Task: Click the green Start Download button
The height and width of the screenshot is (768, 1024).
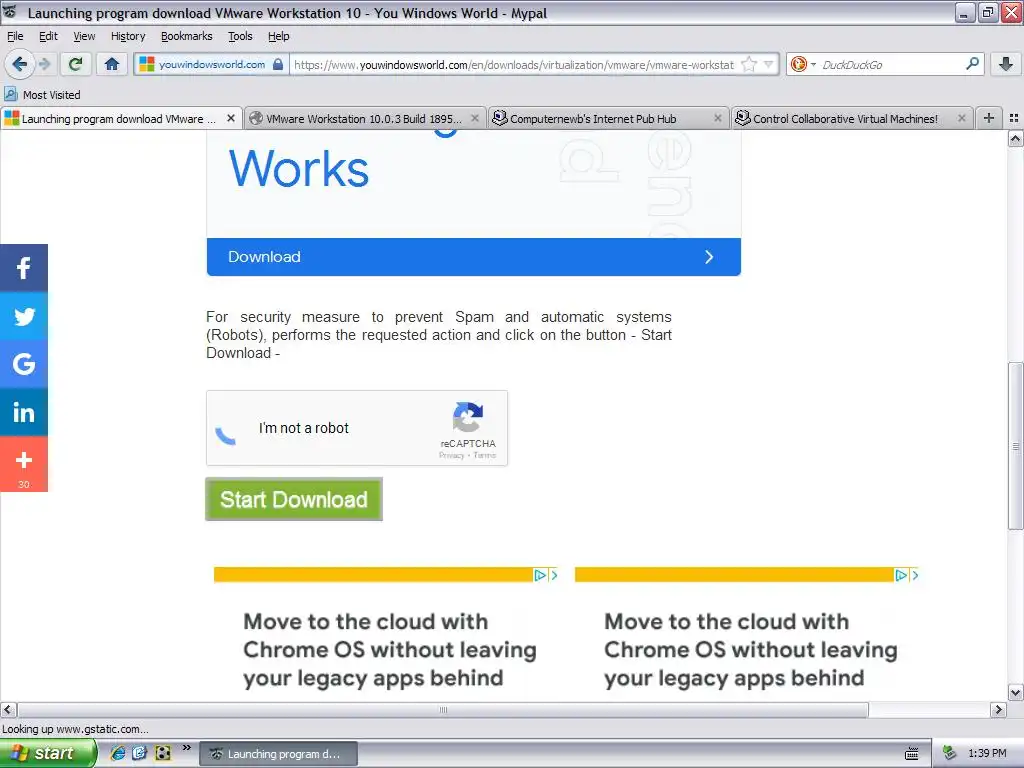Action: pyautogui.click(x=294, y=500)
